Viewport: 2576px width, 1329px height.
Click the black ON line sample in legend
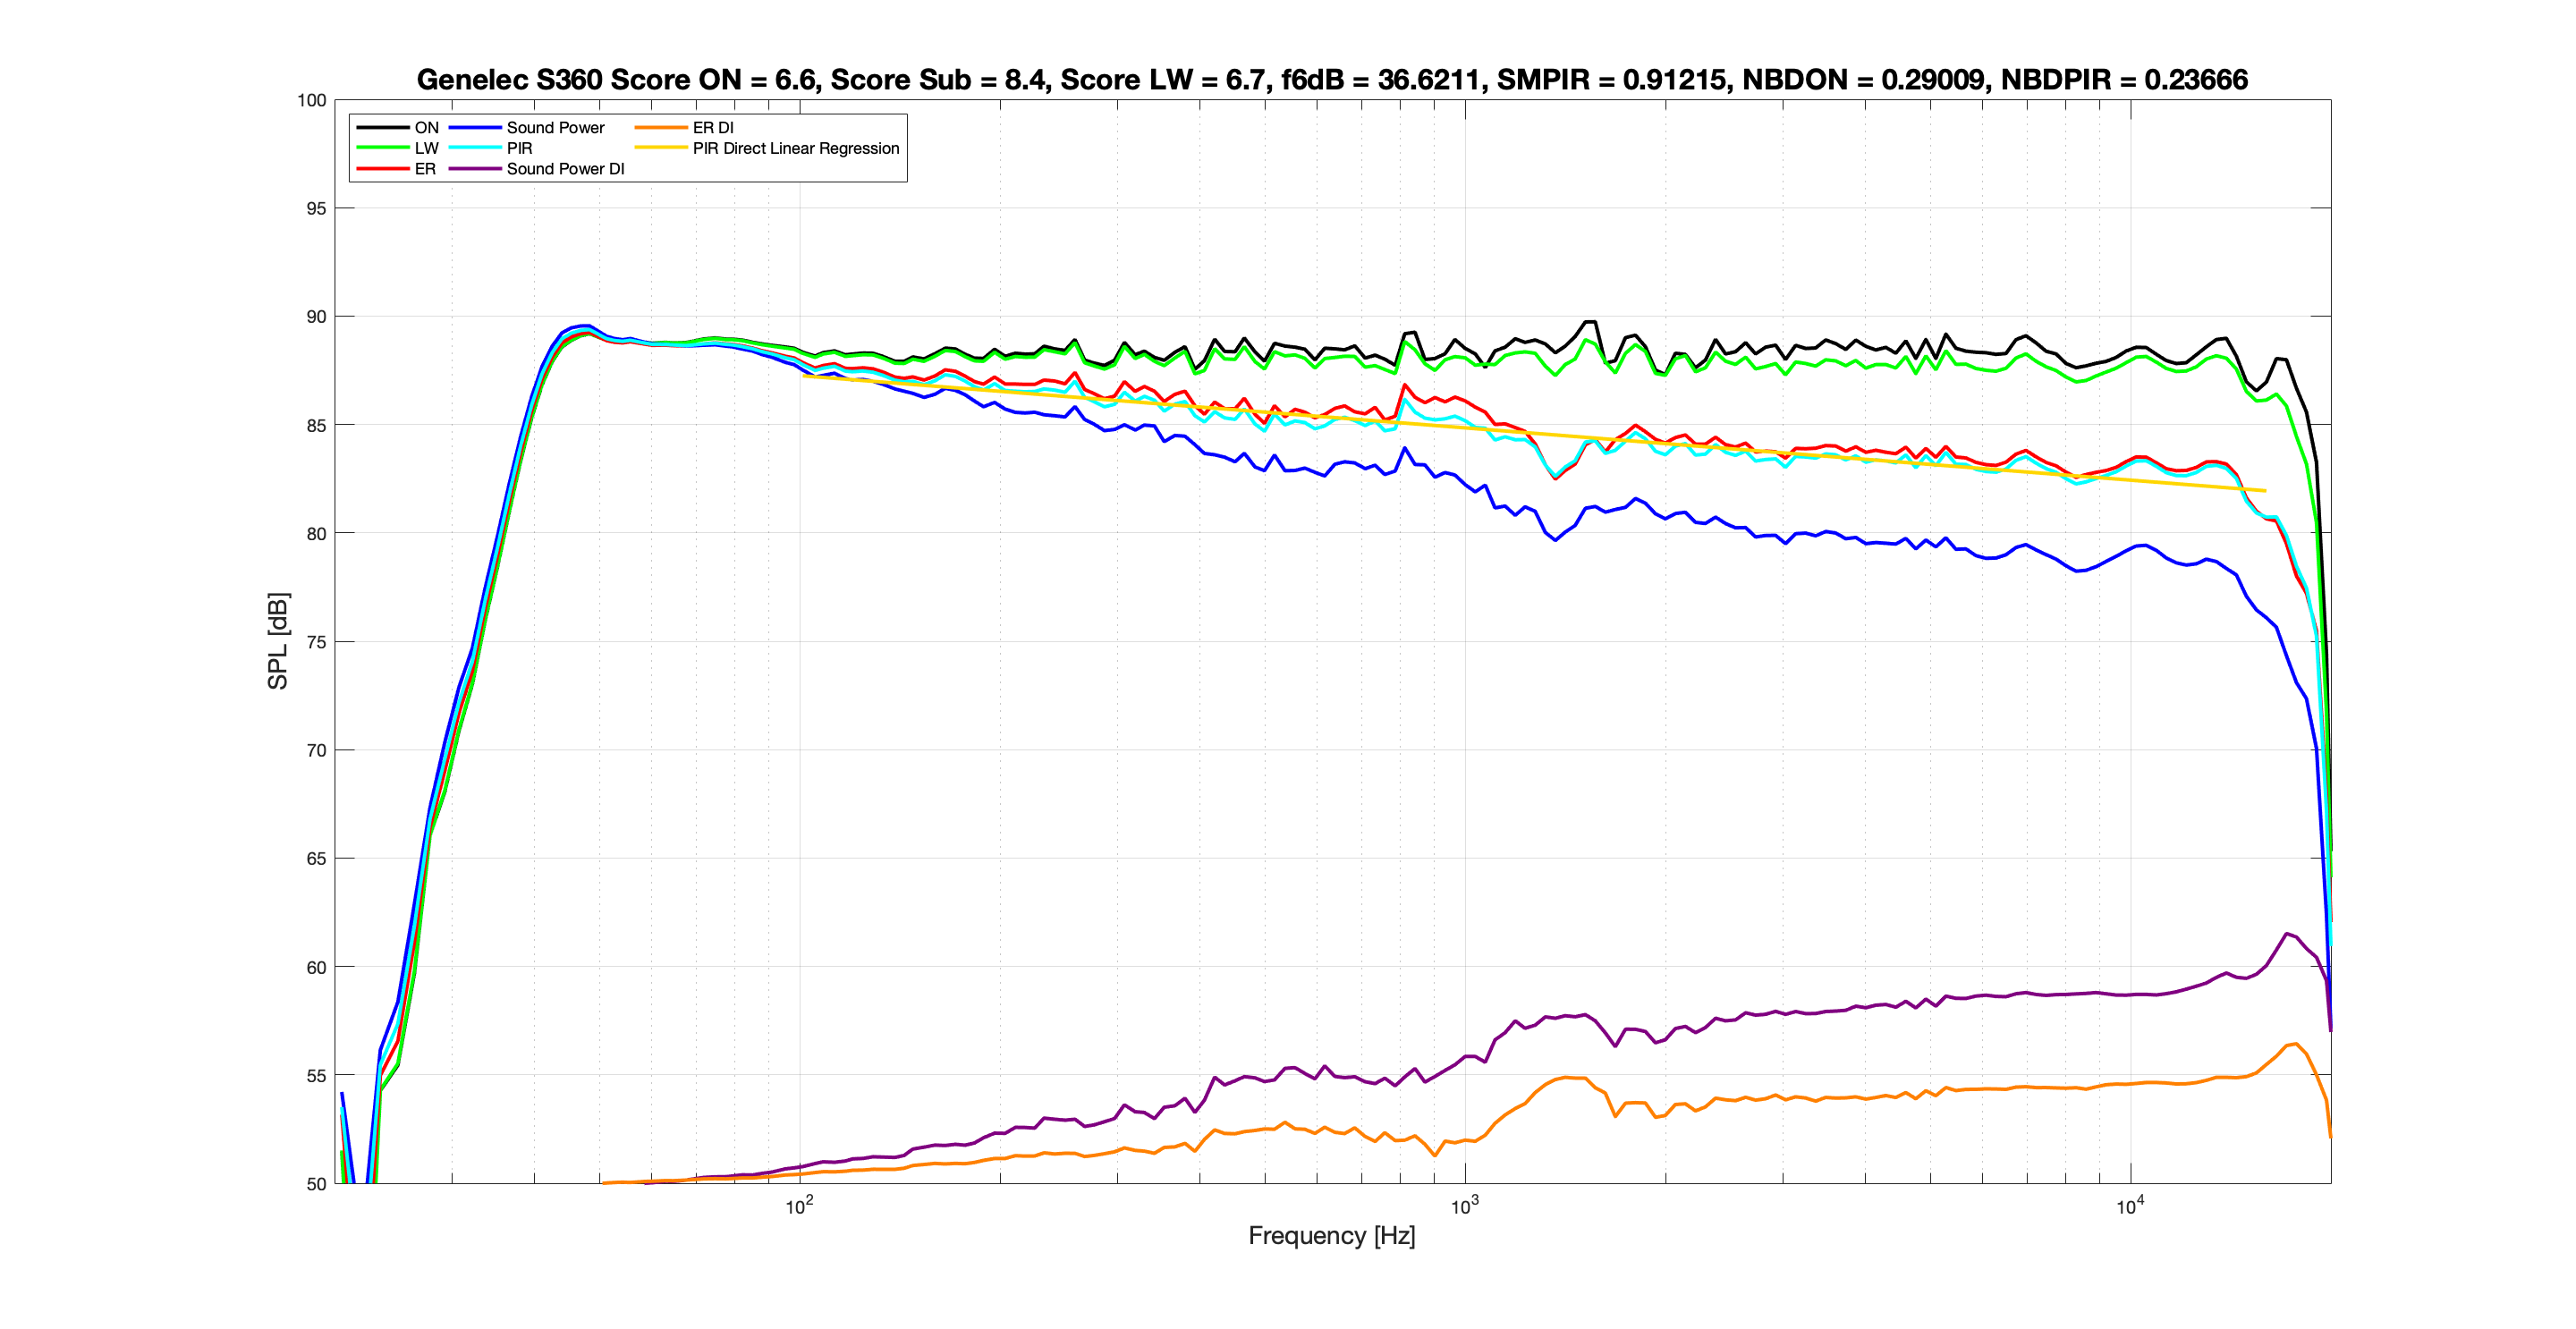click(x=382, y=128)
